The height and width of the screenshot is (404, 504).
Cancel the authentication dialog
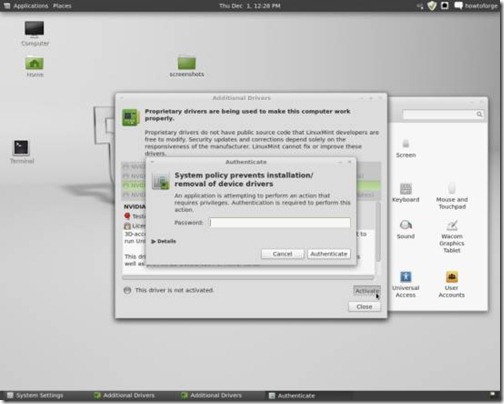(x=282, y=254)
